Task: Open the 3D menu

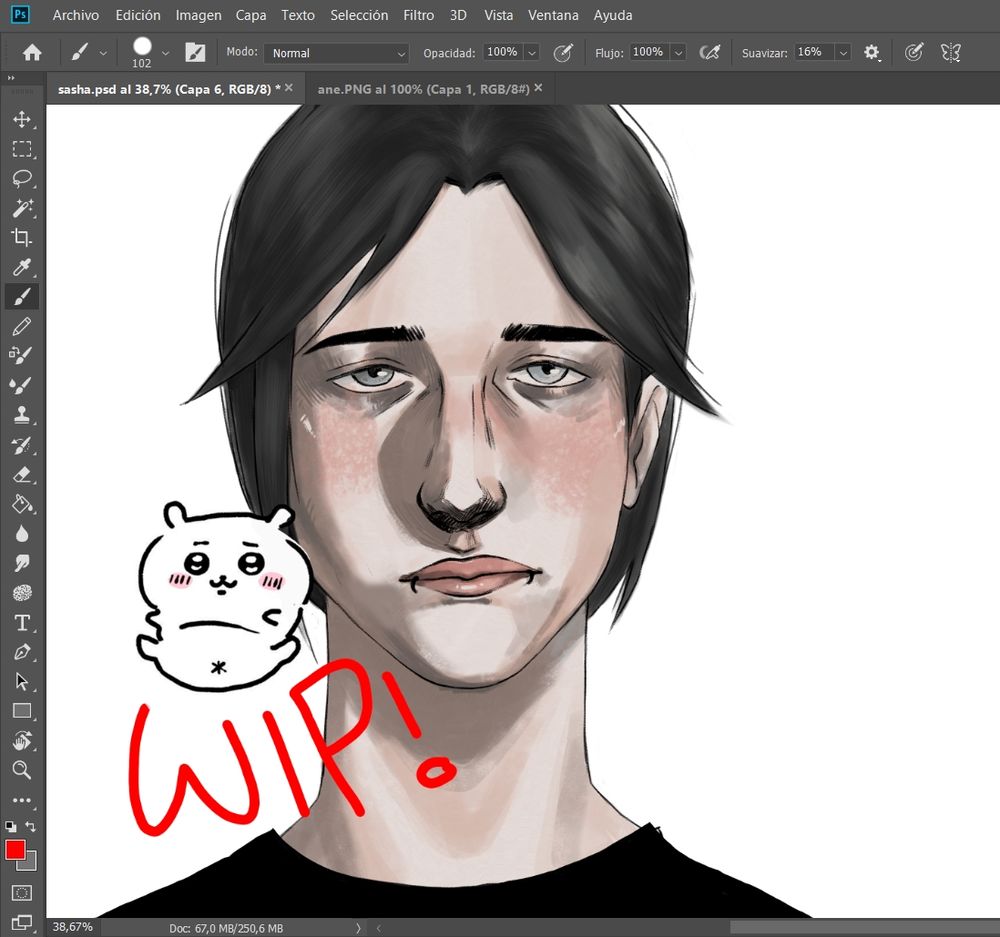Action: point(458,15)
